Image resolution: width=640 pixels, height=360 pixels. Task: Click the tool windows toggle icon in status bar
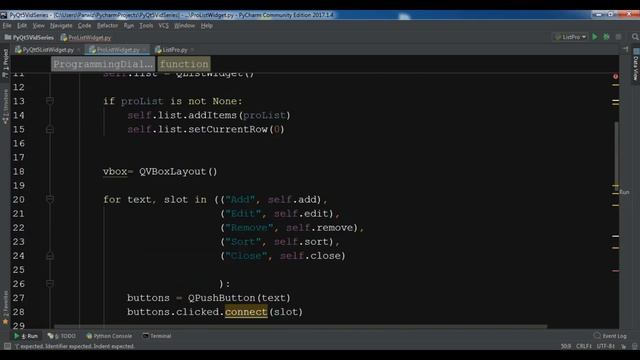pos(7,346)
